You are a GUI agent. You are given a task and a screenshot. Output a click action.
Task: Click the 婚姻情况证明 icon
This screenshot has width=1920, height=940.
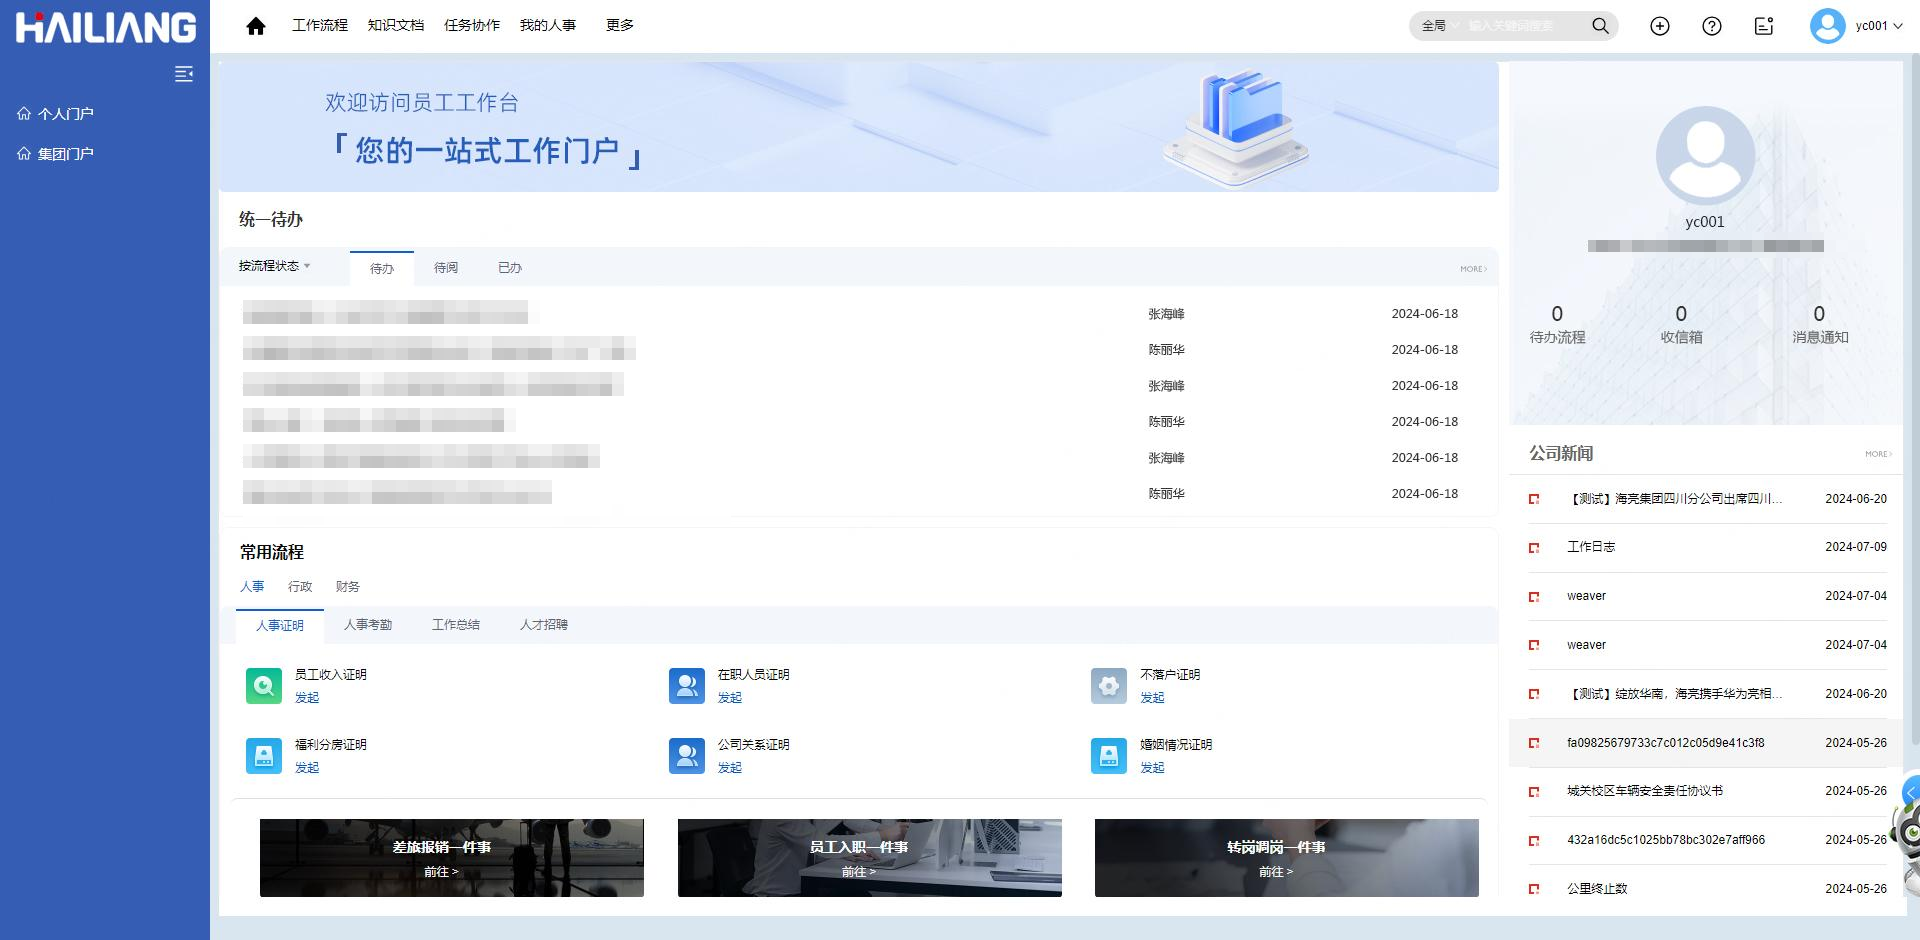point(1109,756)
